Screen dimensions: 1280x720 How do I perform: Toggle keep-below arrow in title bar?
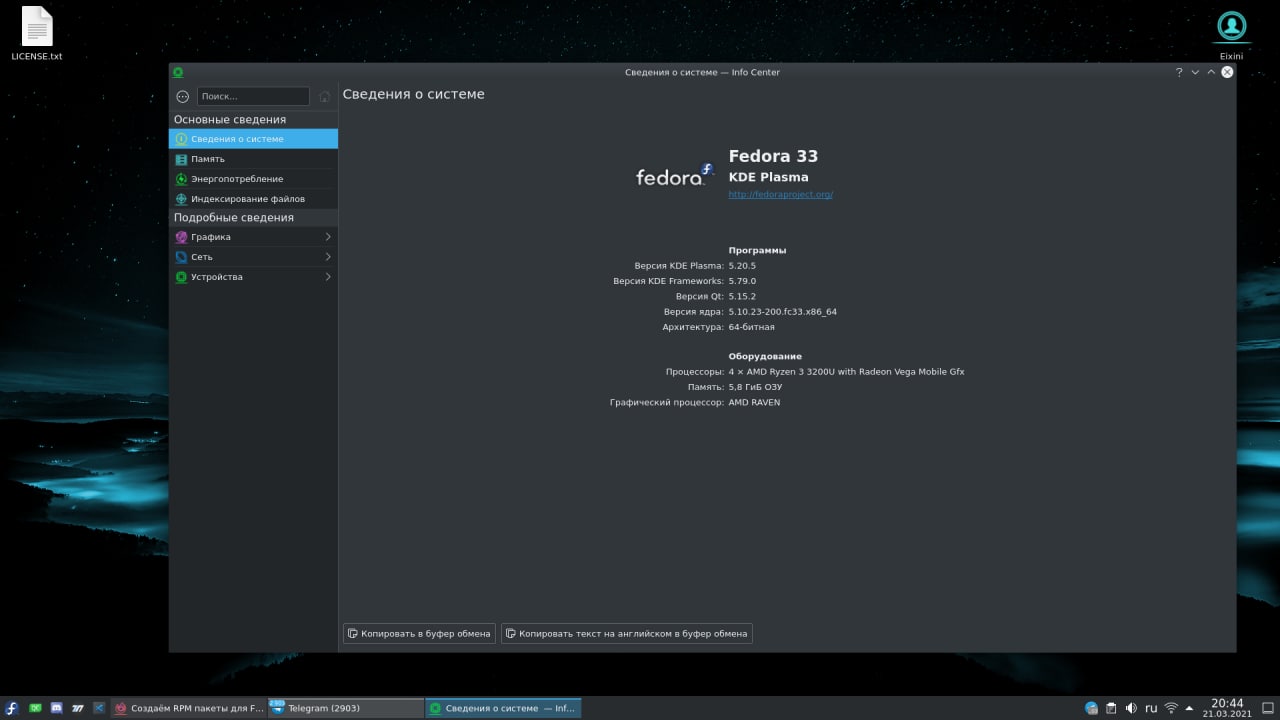coord(1195,72)
